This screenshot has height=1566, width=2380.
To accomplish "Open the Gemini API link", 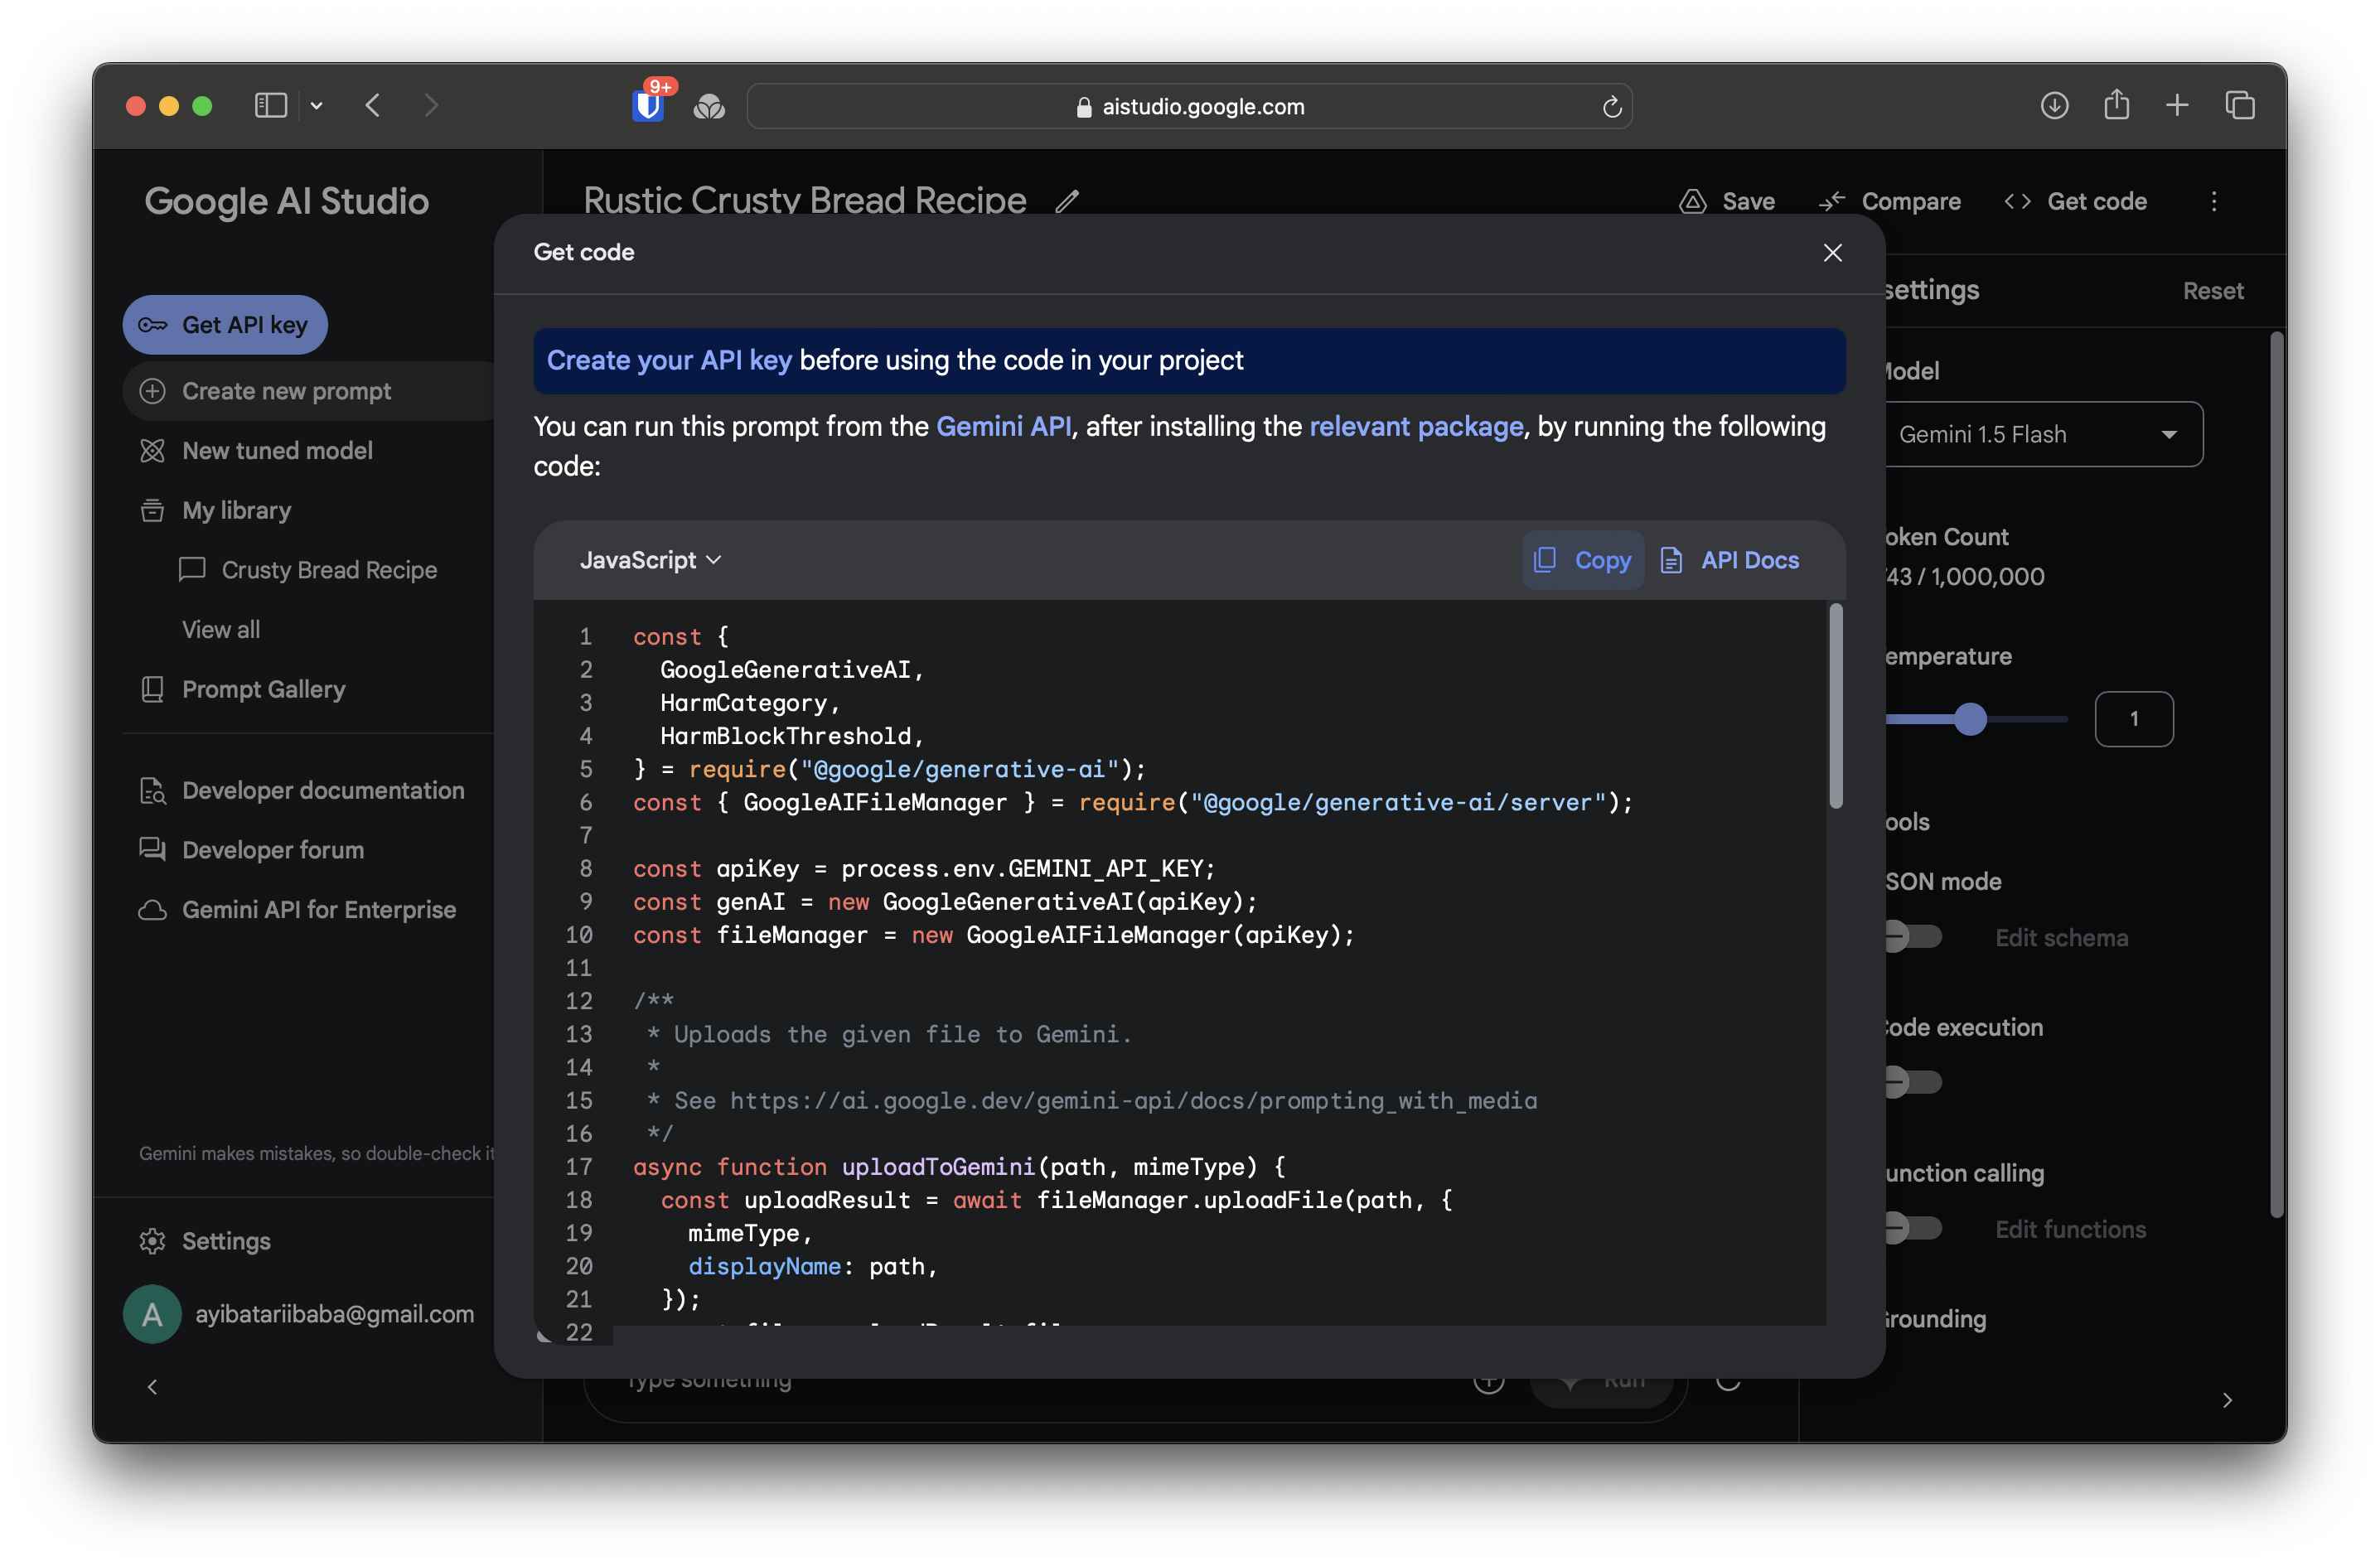I will (1003, 426).
